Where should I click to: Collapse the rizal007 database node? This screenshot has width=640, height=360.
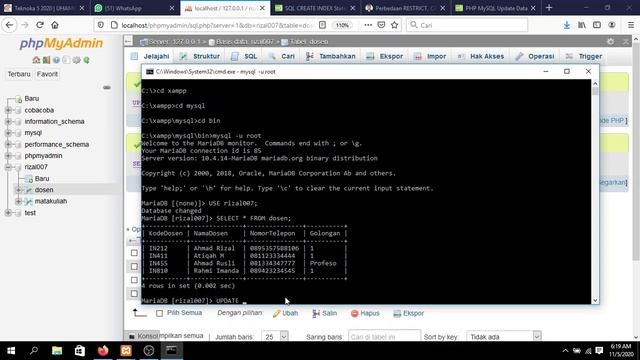pos(8,167)
